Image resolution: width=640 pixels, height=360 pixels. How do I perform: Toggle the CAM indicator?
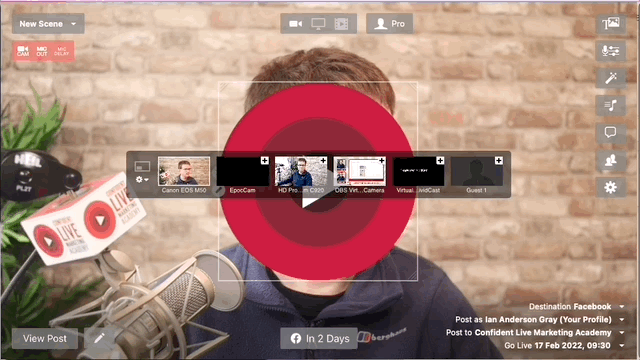[x=23, y=51]
